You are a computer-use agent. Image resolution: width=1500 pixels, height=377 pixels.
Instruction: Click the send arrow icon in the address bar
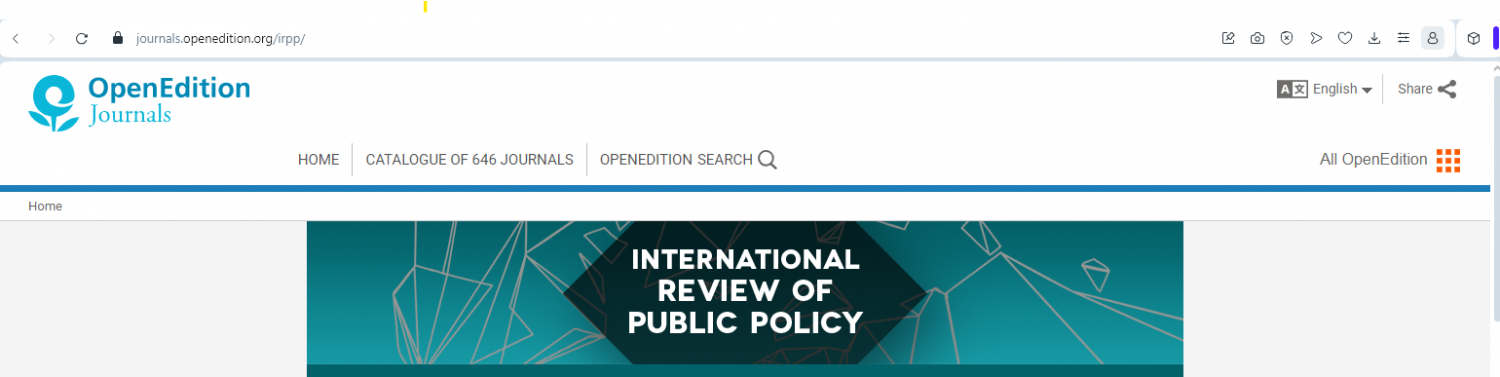tap(1316, 38)
